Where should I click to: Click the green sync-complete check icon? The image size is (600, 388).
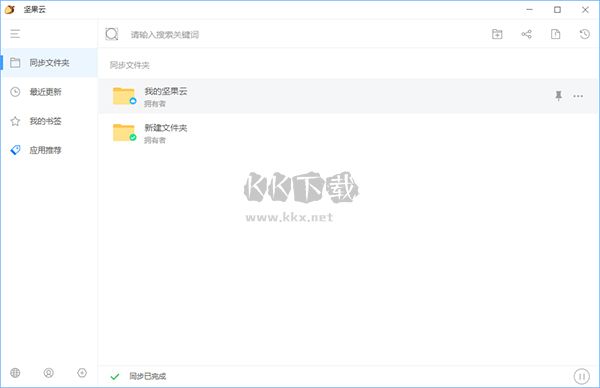click(x=115, y=377)
